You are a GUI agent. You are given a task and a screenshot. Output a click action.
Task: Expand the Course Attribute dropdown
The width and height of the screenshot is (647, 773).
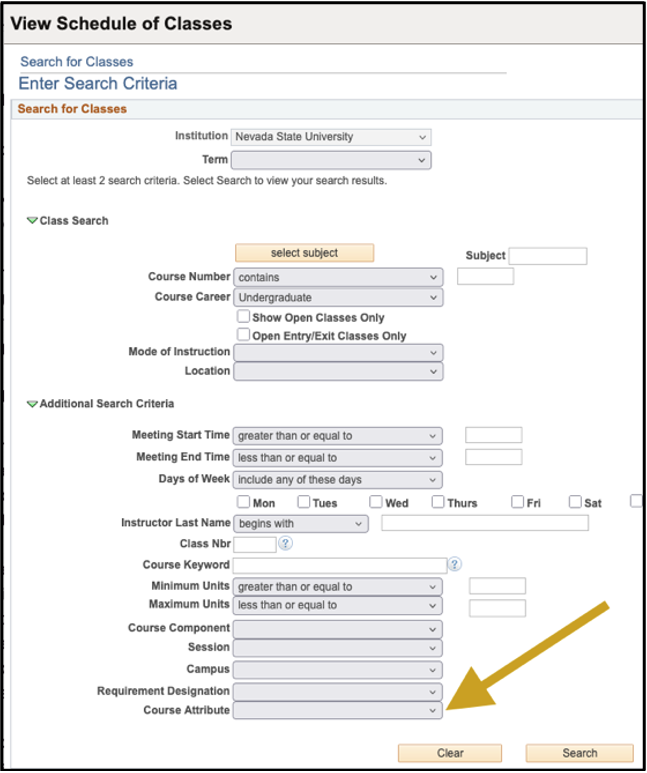point(337,710)
